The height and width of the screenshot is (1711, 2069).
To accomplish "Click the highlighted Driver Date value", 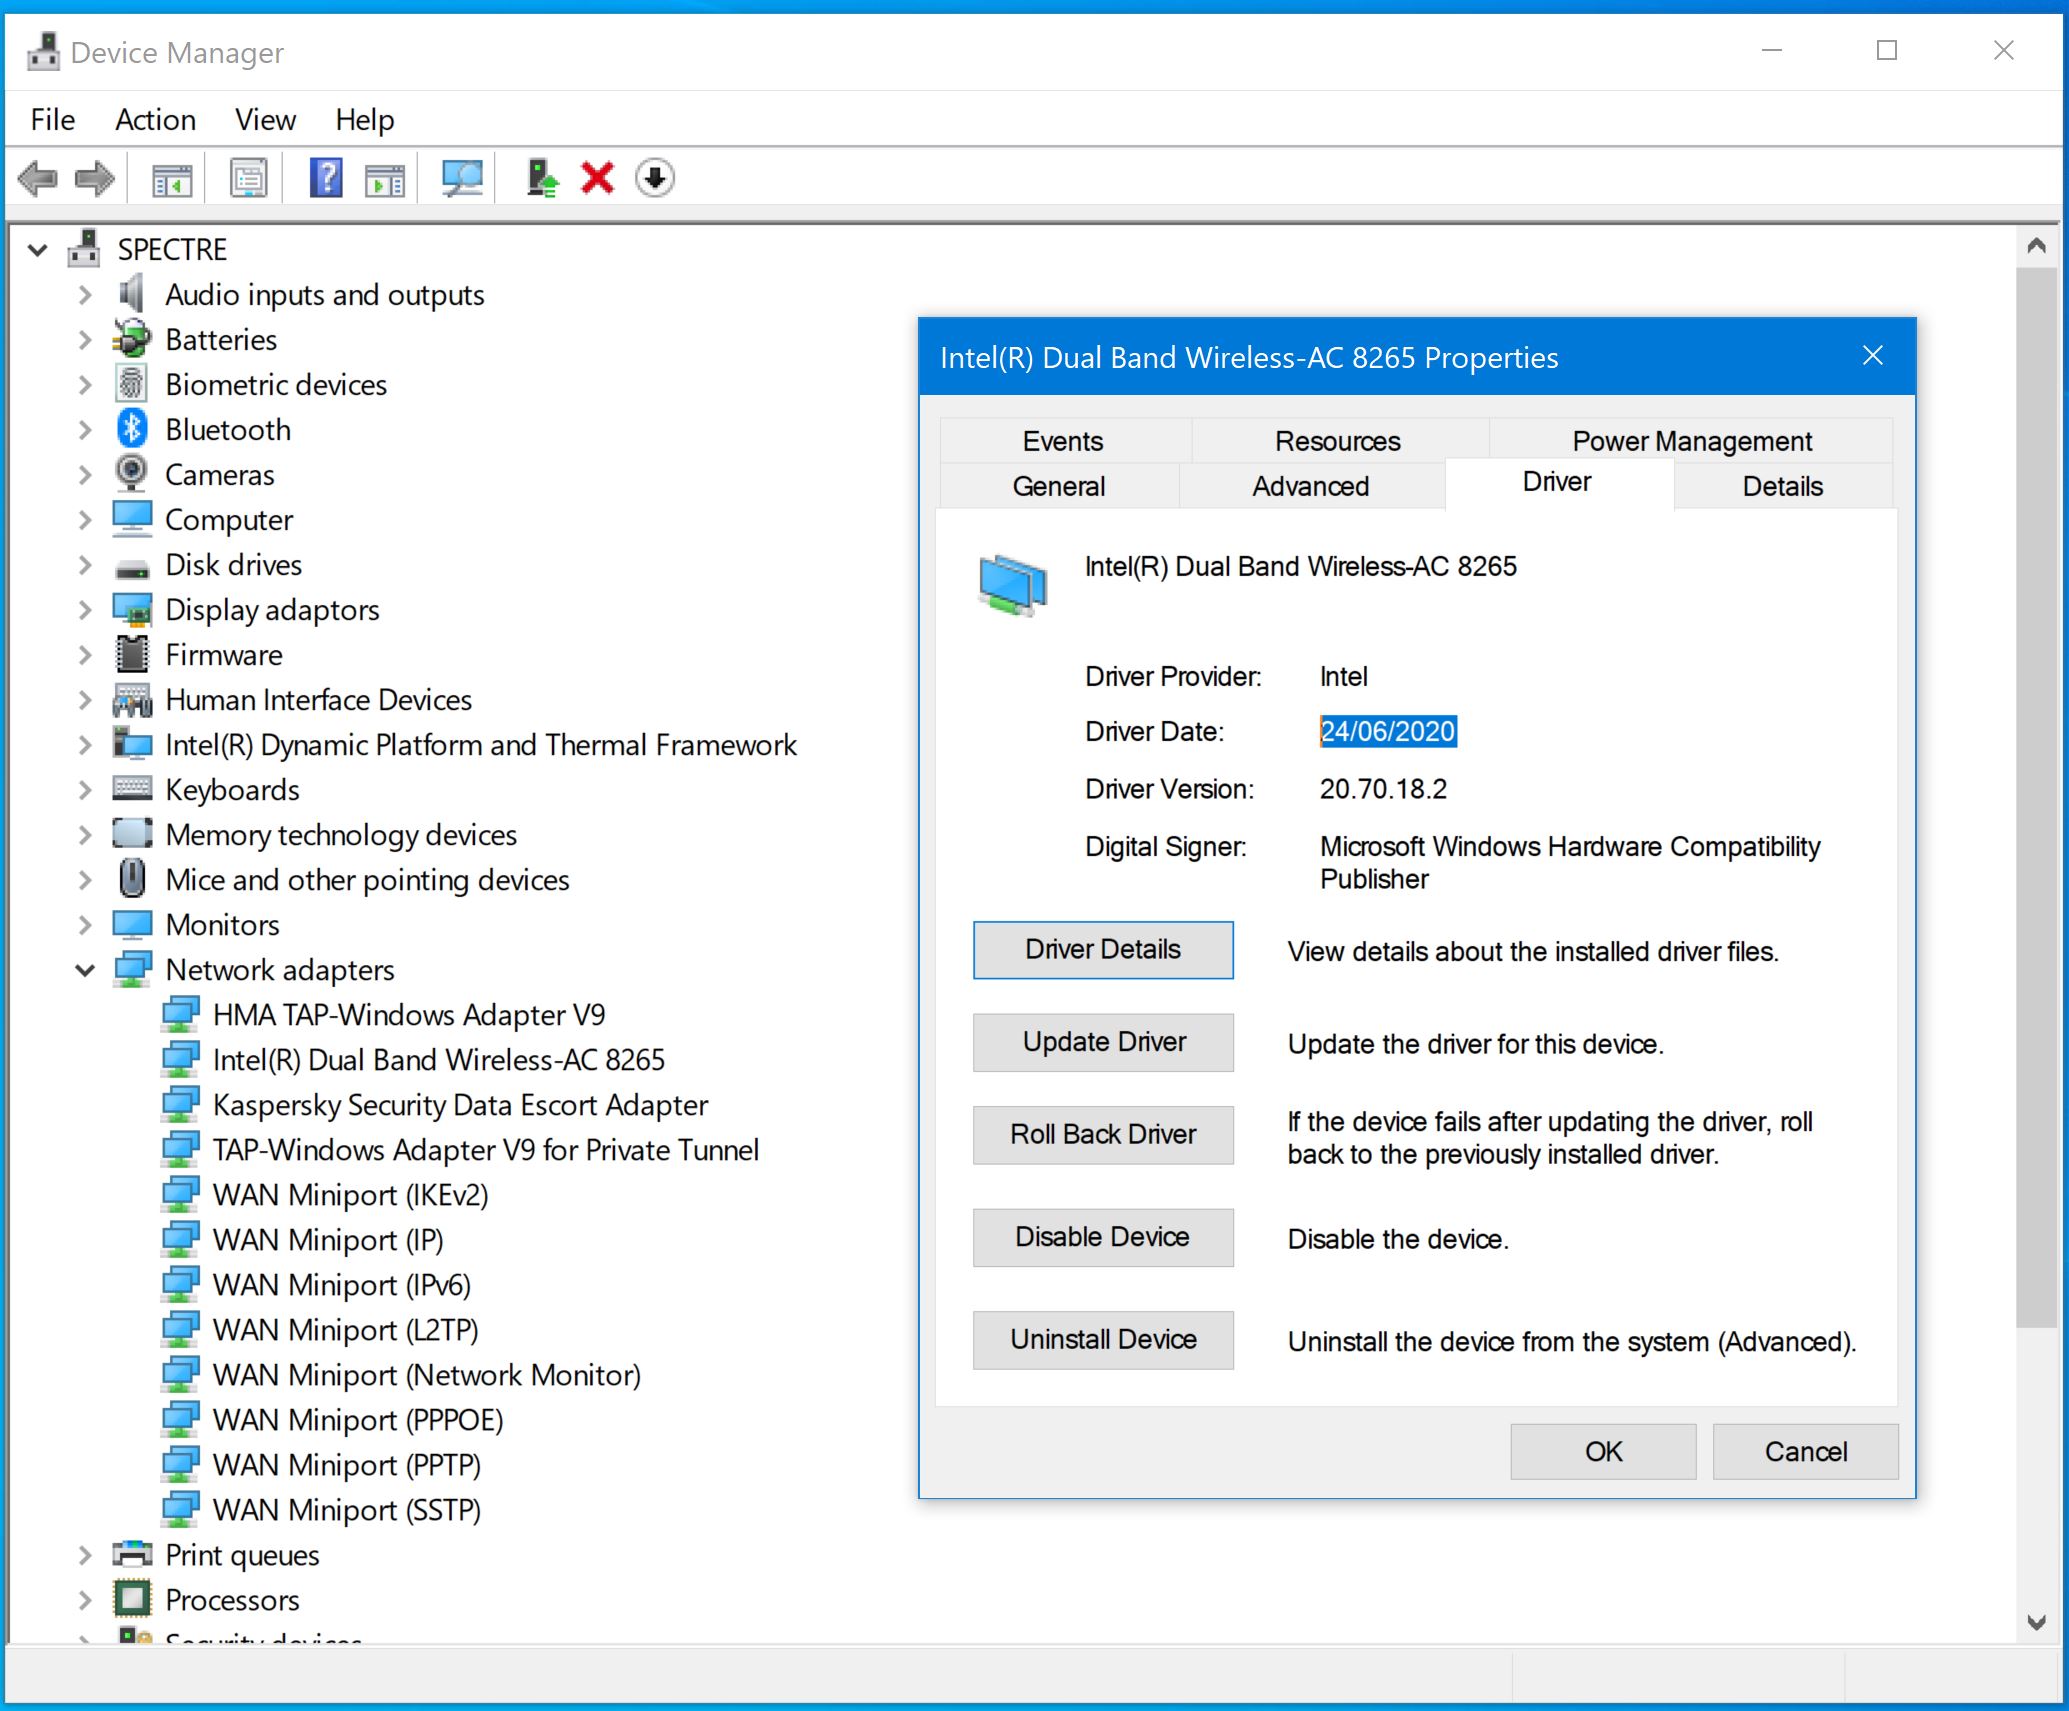I will pos(1387,732).
